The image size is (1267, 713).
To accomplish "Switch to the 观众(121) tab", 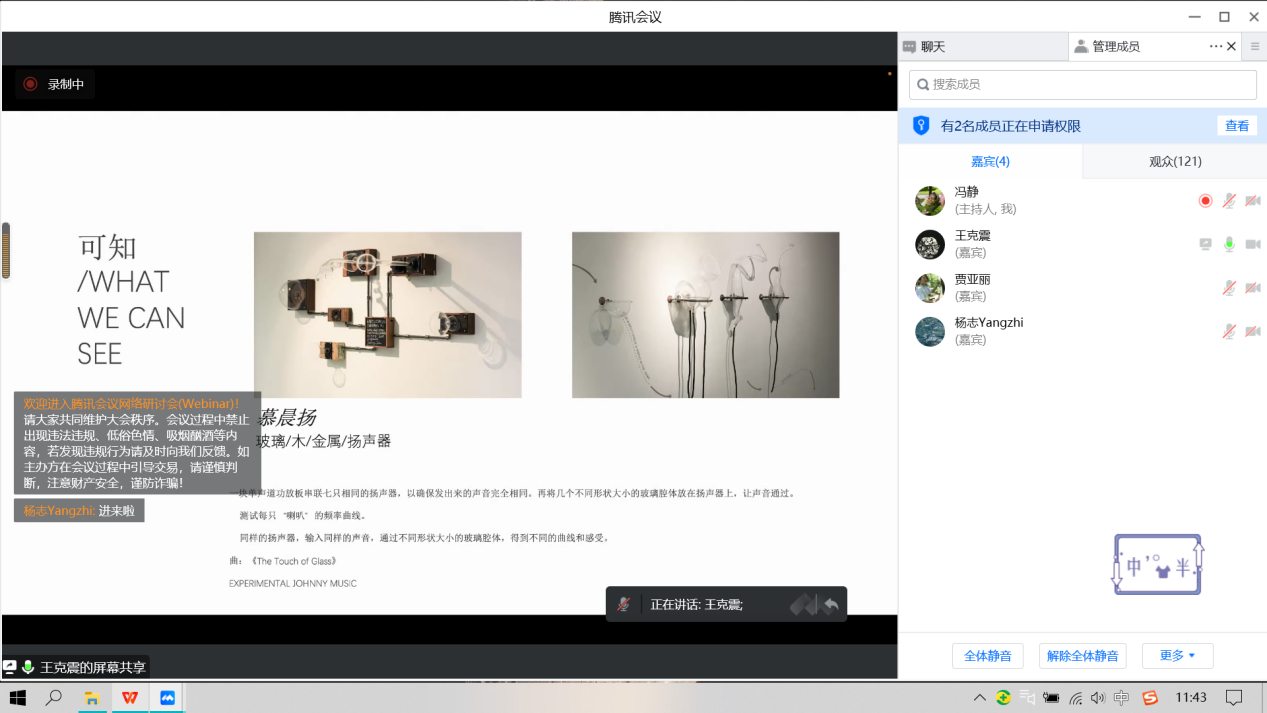I will point(1174,161).
